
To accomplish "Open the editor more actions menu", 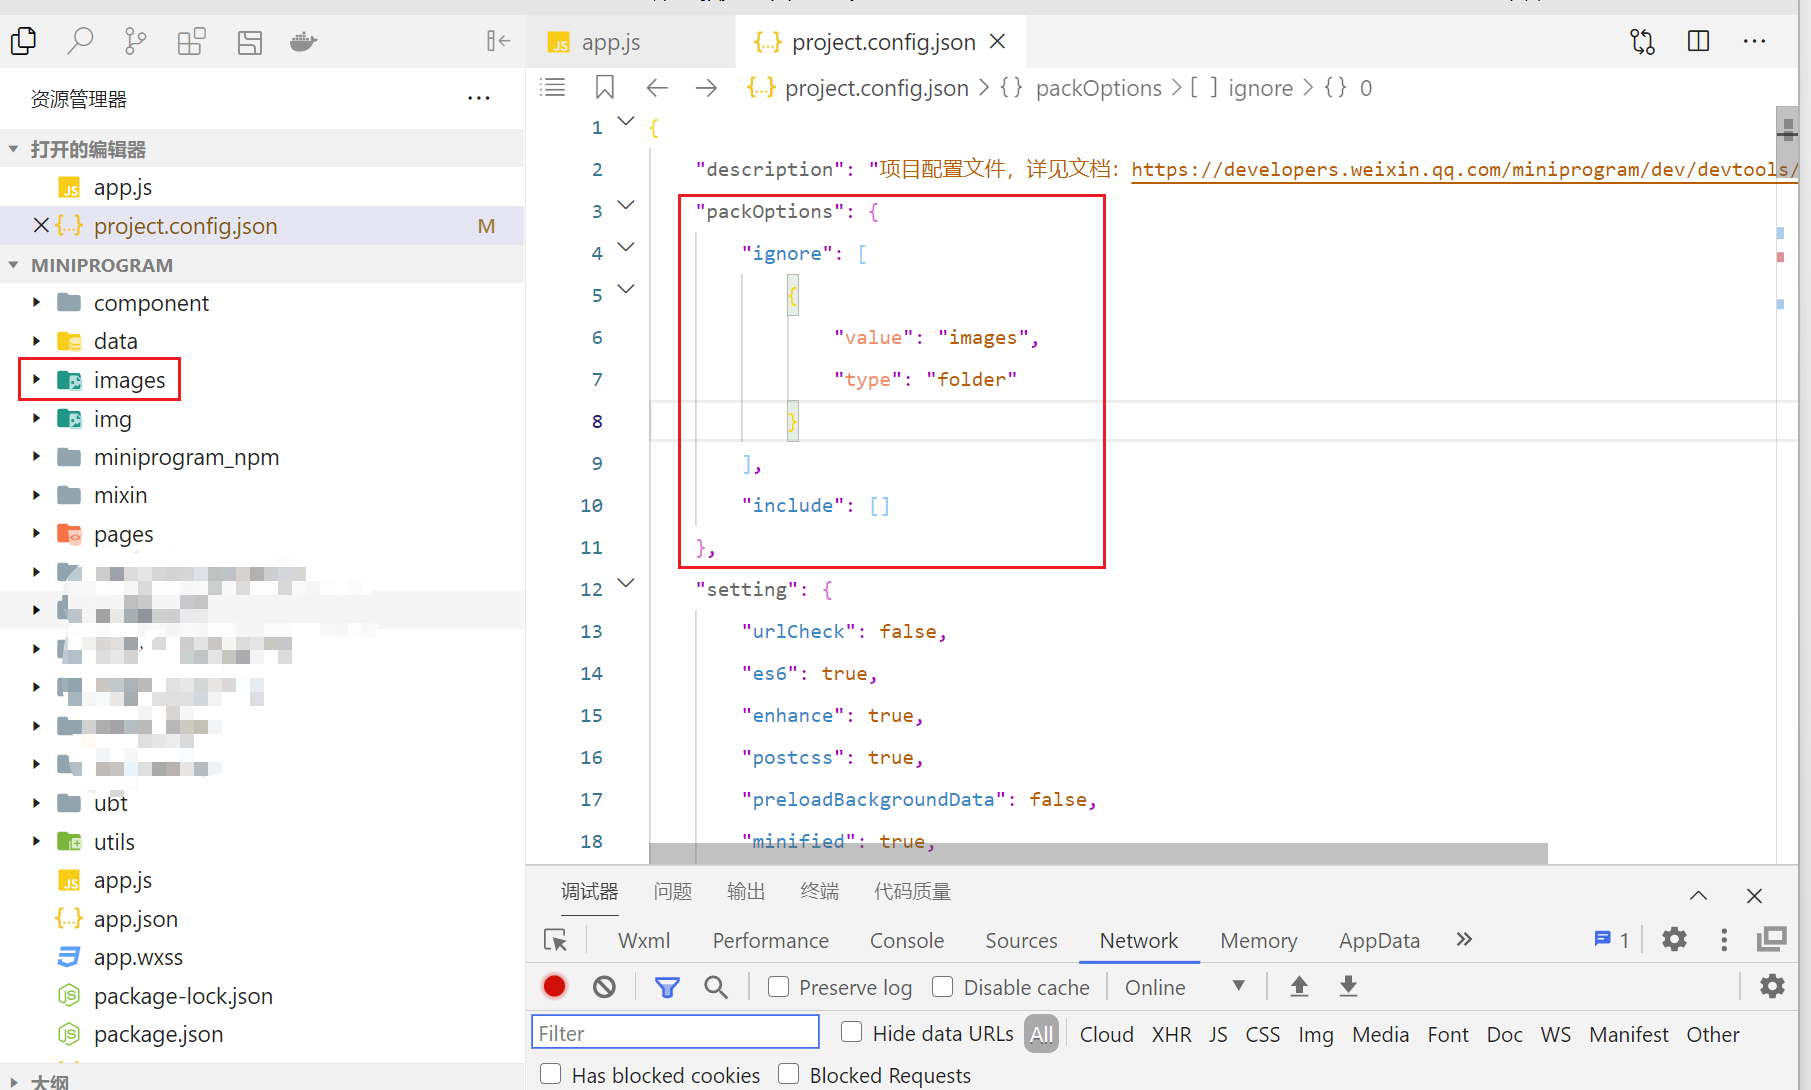I will click(x=1754, y=41).
